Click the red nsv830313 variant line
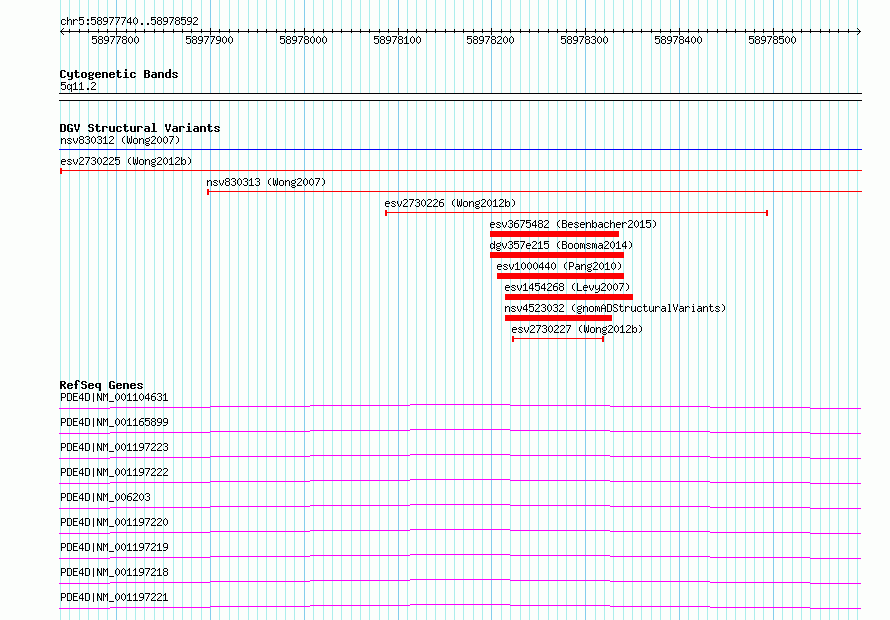 (535, 192)
